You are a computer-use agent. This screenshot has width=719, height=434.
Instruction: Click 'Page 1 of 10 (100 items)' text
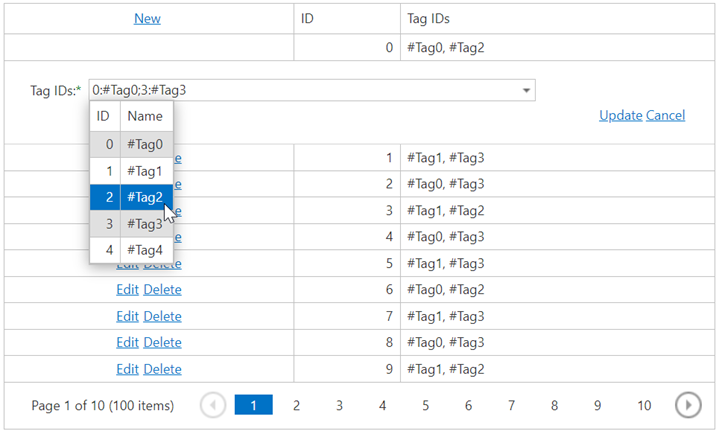pyautogui.click(x=103, y=406)
